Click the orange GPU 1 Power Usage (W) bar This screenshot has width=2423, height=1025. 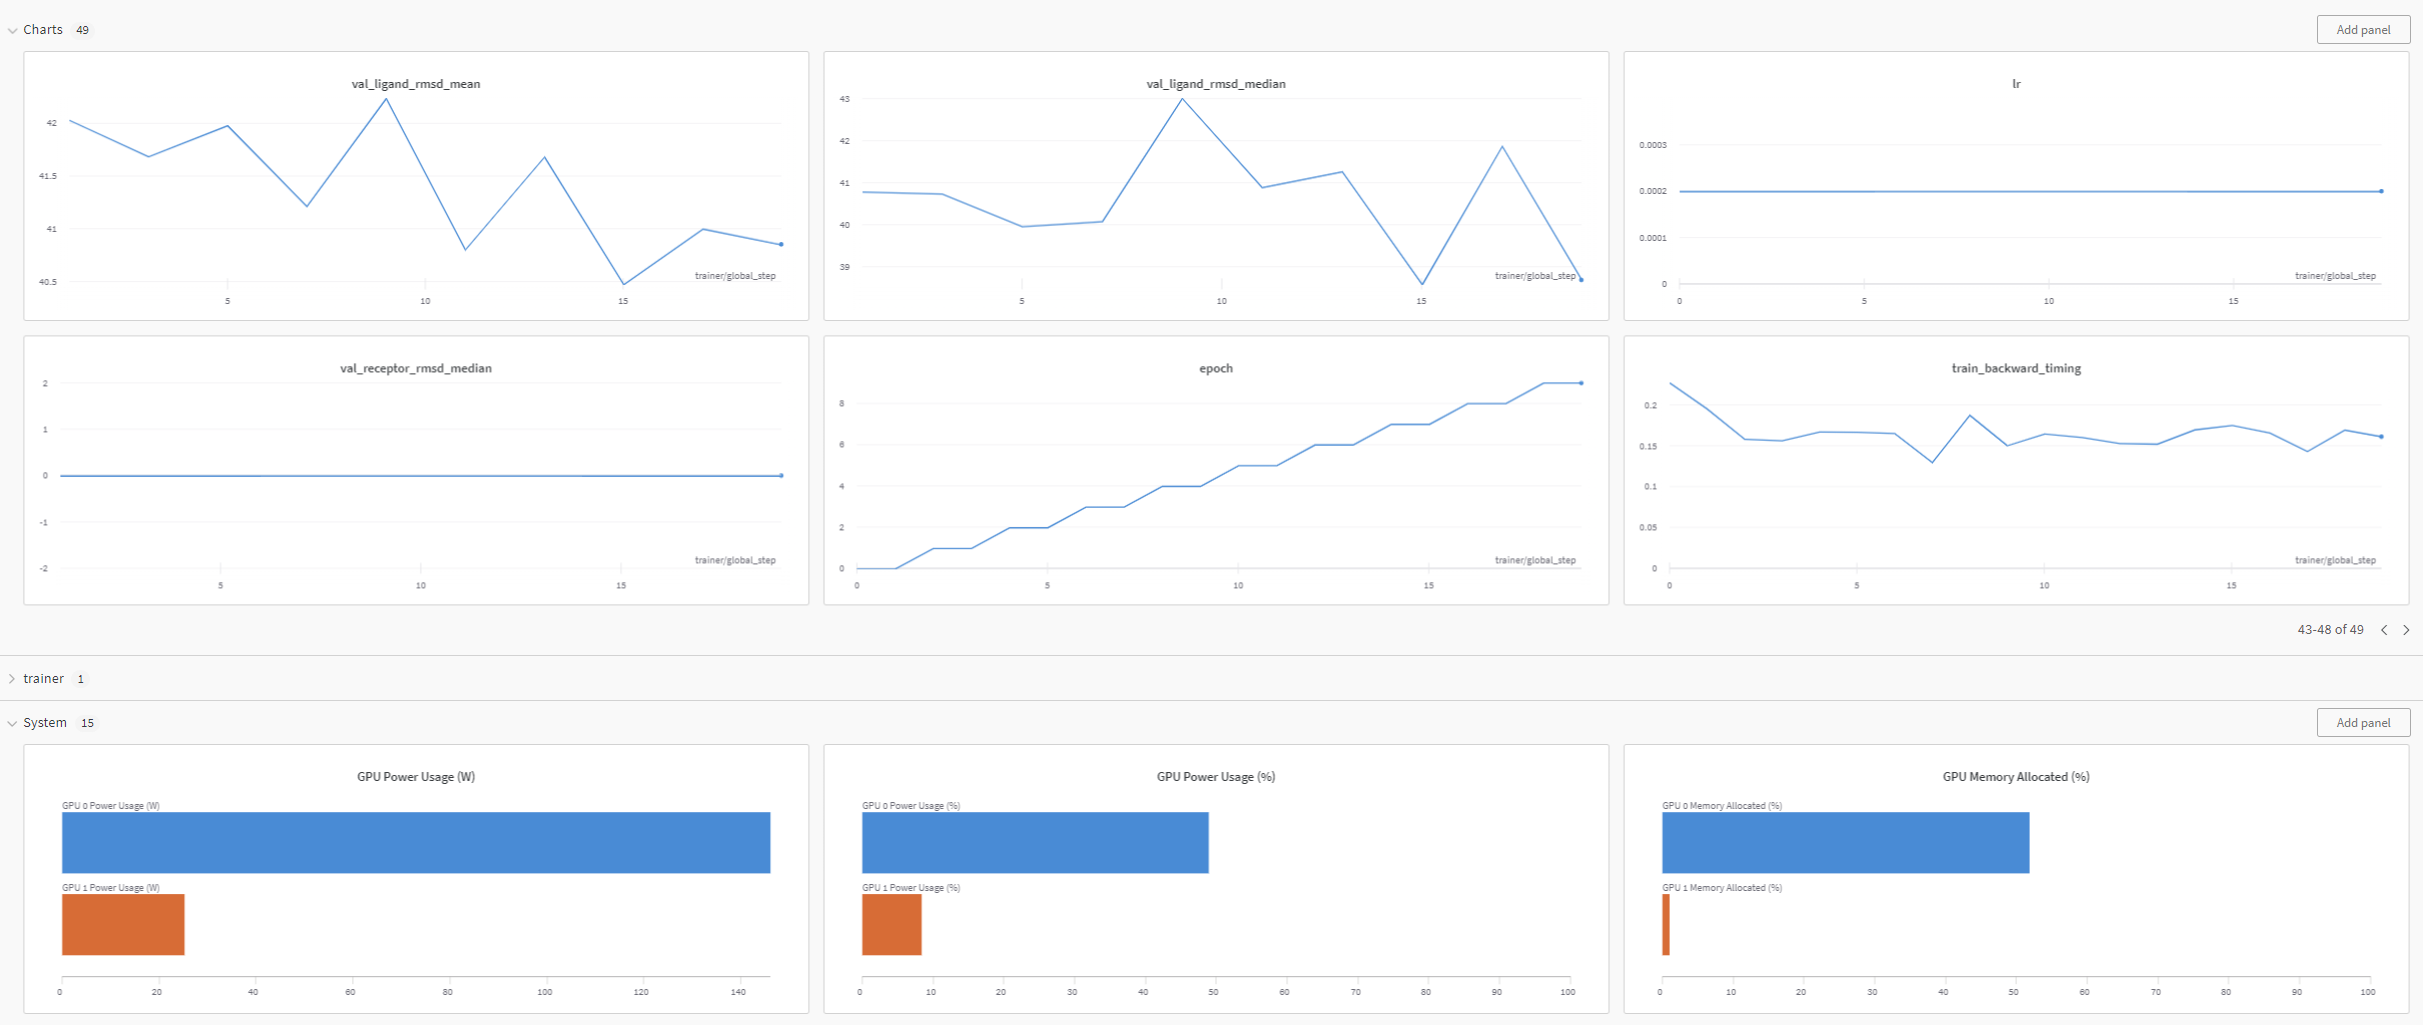[x=123, y=924]
